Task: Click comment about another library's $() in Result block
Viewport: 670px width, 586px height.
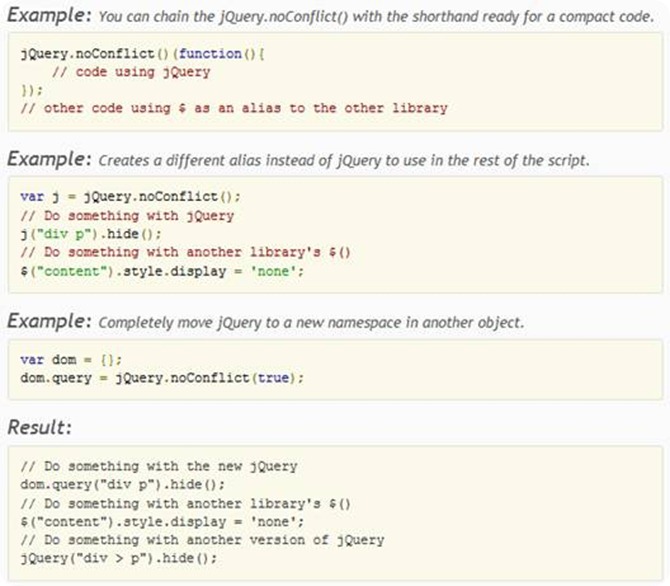Action: pyautogui.click(x=185, y=504)
